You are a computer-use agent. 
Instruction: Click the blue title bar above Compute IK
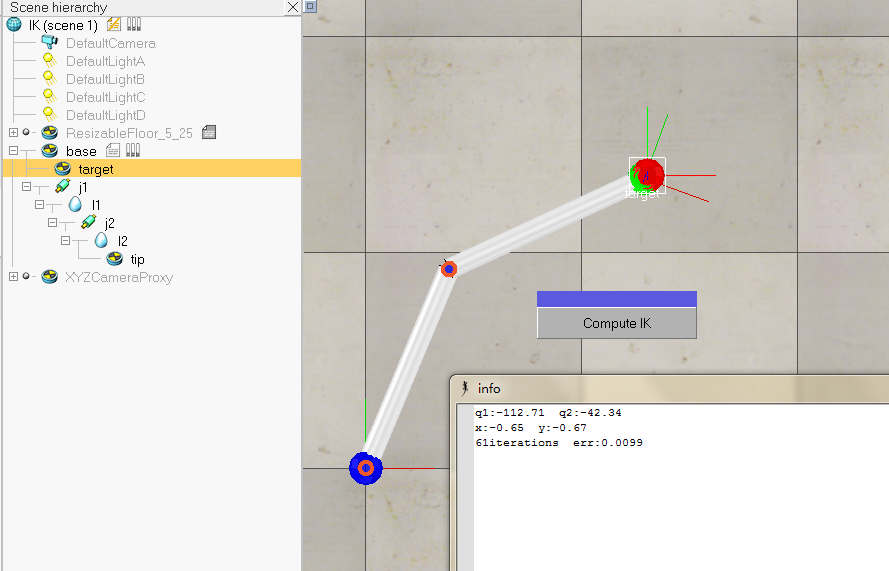[617, 299]
